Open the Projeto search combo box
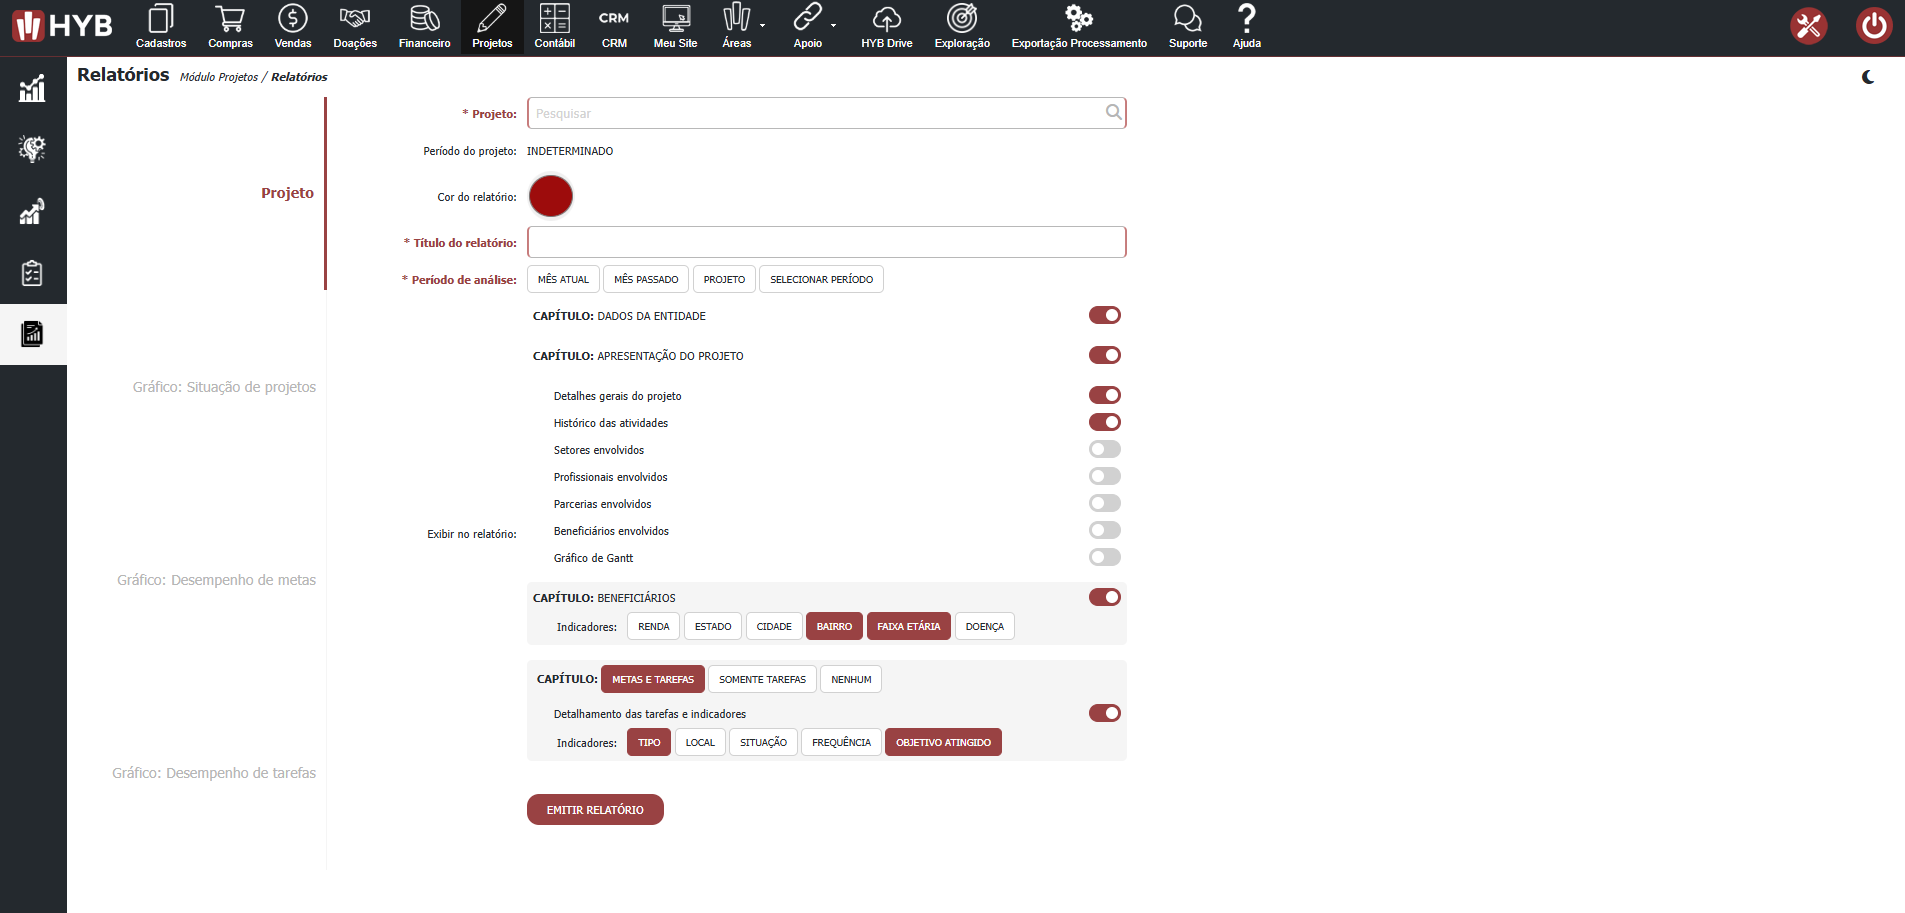The image size is (1905, 913). coord(815,113)
